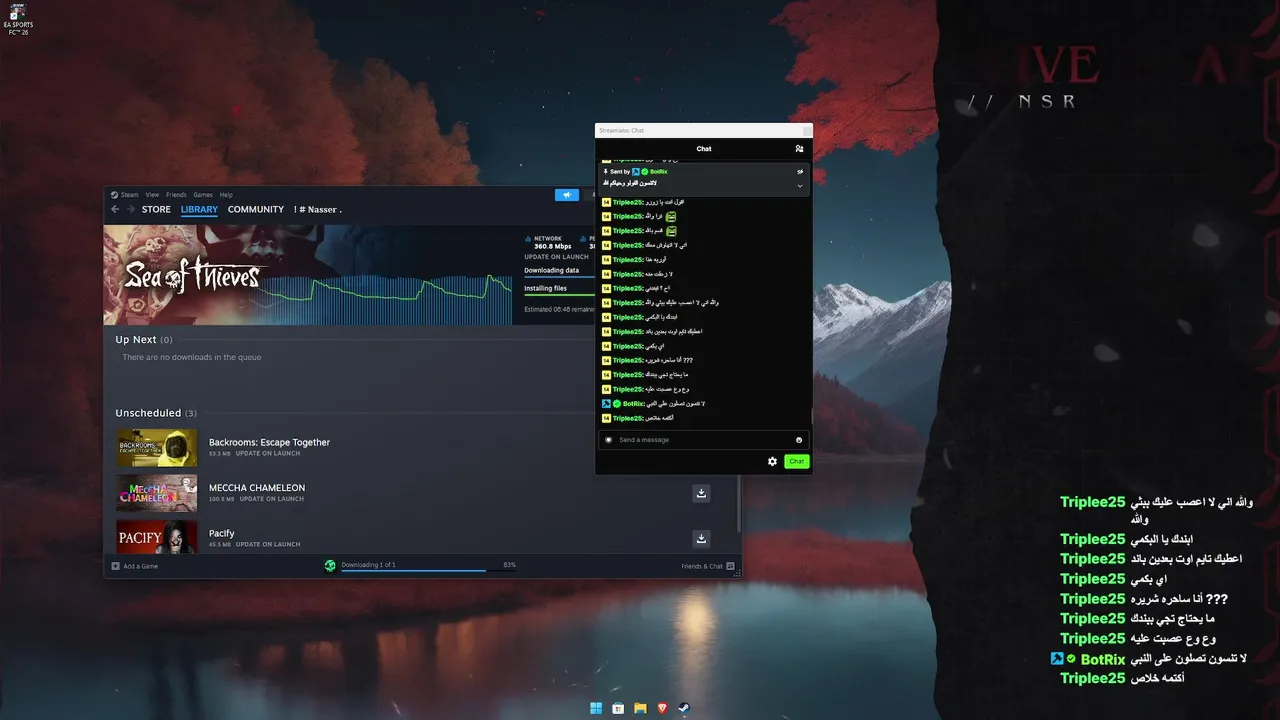The height and width of the screenshot is (720, 1280).
Task: Click 'Add a Game' in Steam's footer
Action: coord(135,566)
